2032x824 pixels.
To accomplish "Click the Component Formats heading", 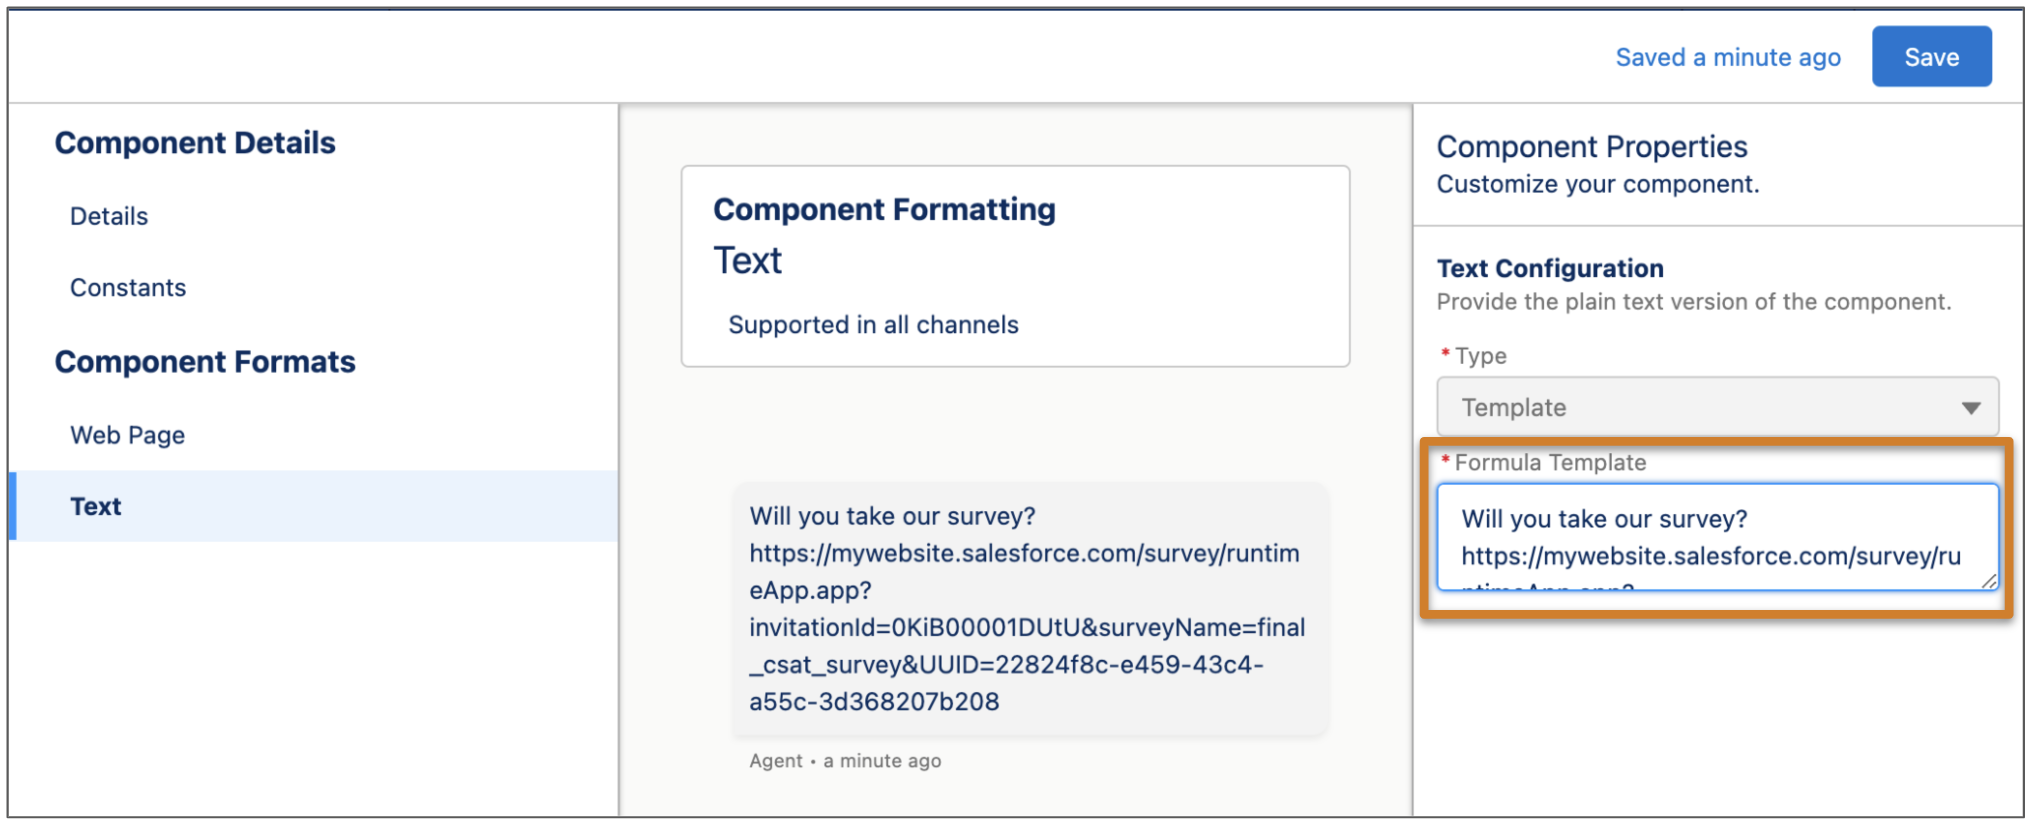I will coord(205,361).
